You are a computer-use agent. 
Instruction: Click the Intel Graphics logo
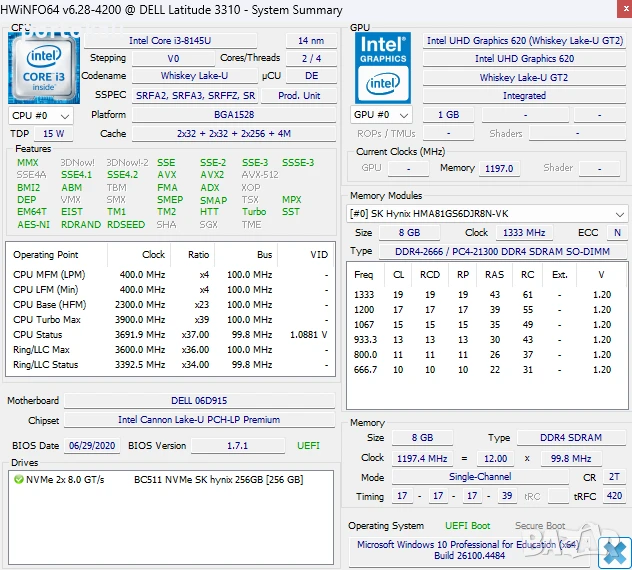[x=384, y=49]
